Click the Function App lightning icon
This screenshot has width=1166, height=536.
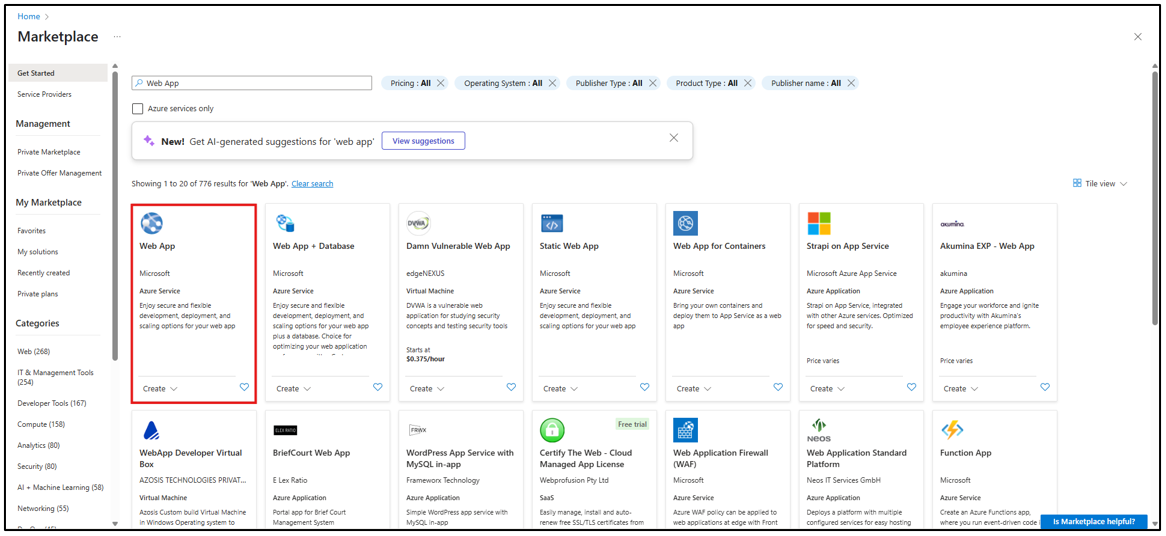(952, 430)
